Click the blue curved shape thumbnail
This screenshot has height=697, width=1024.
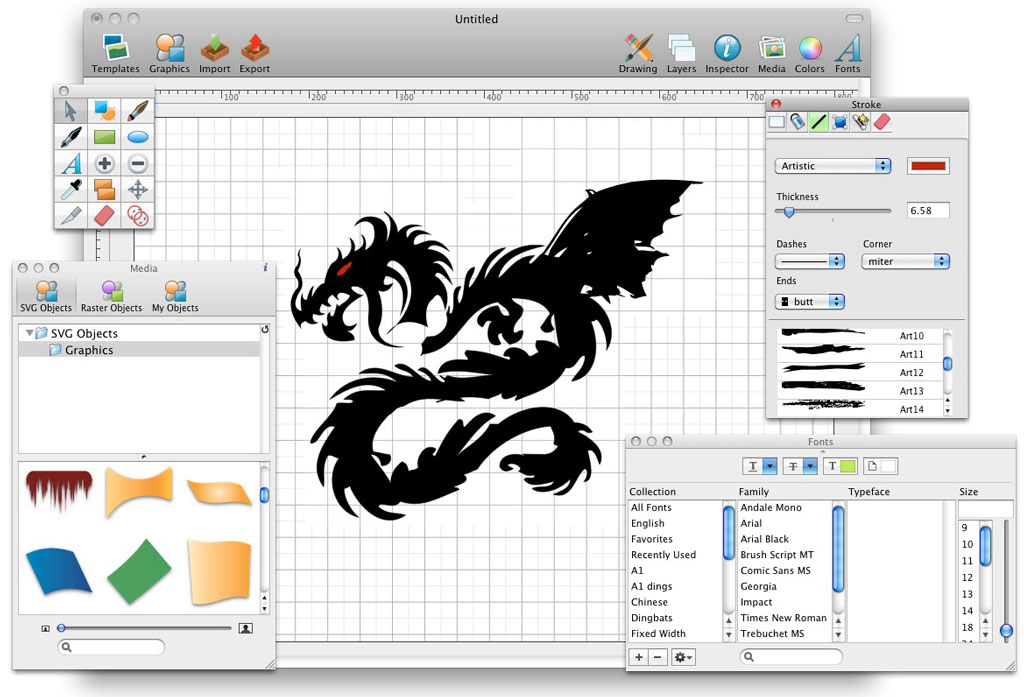(59, 570)
